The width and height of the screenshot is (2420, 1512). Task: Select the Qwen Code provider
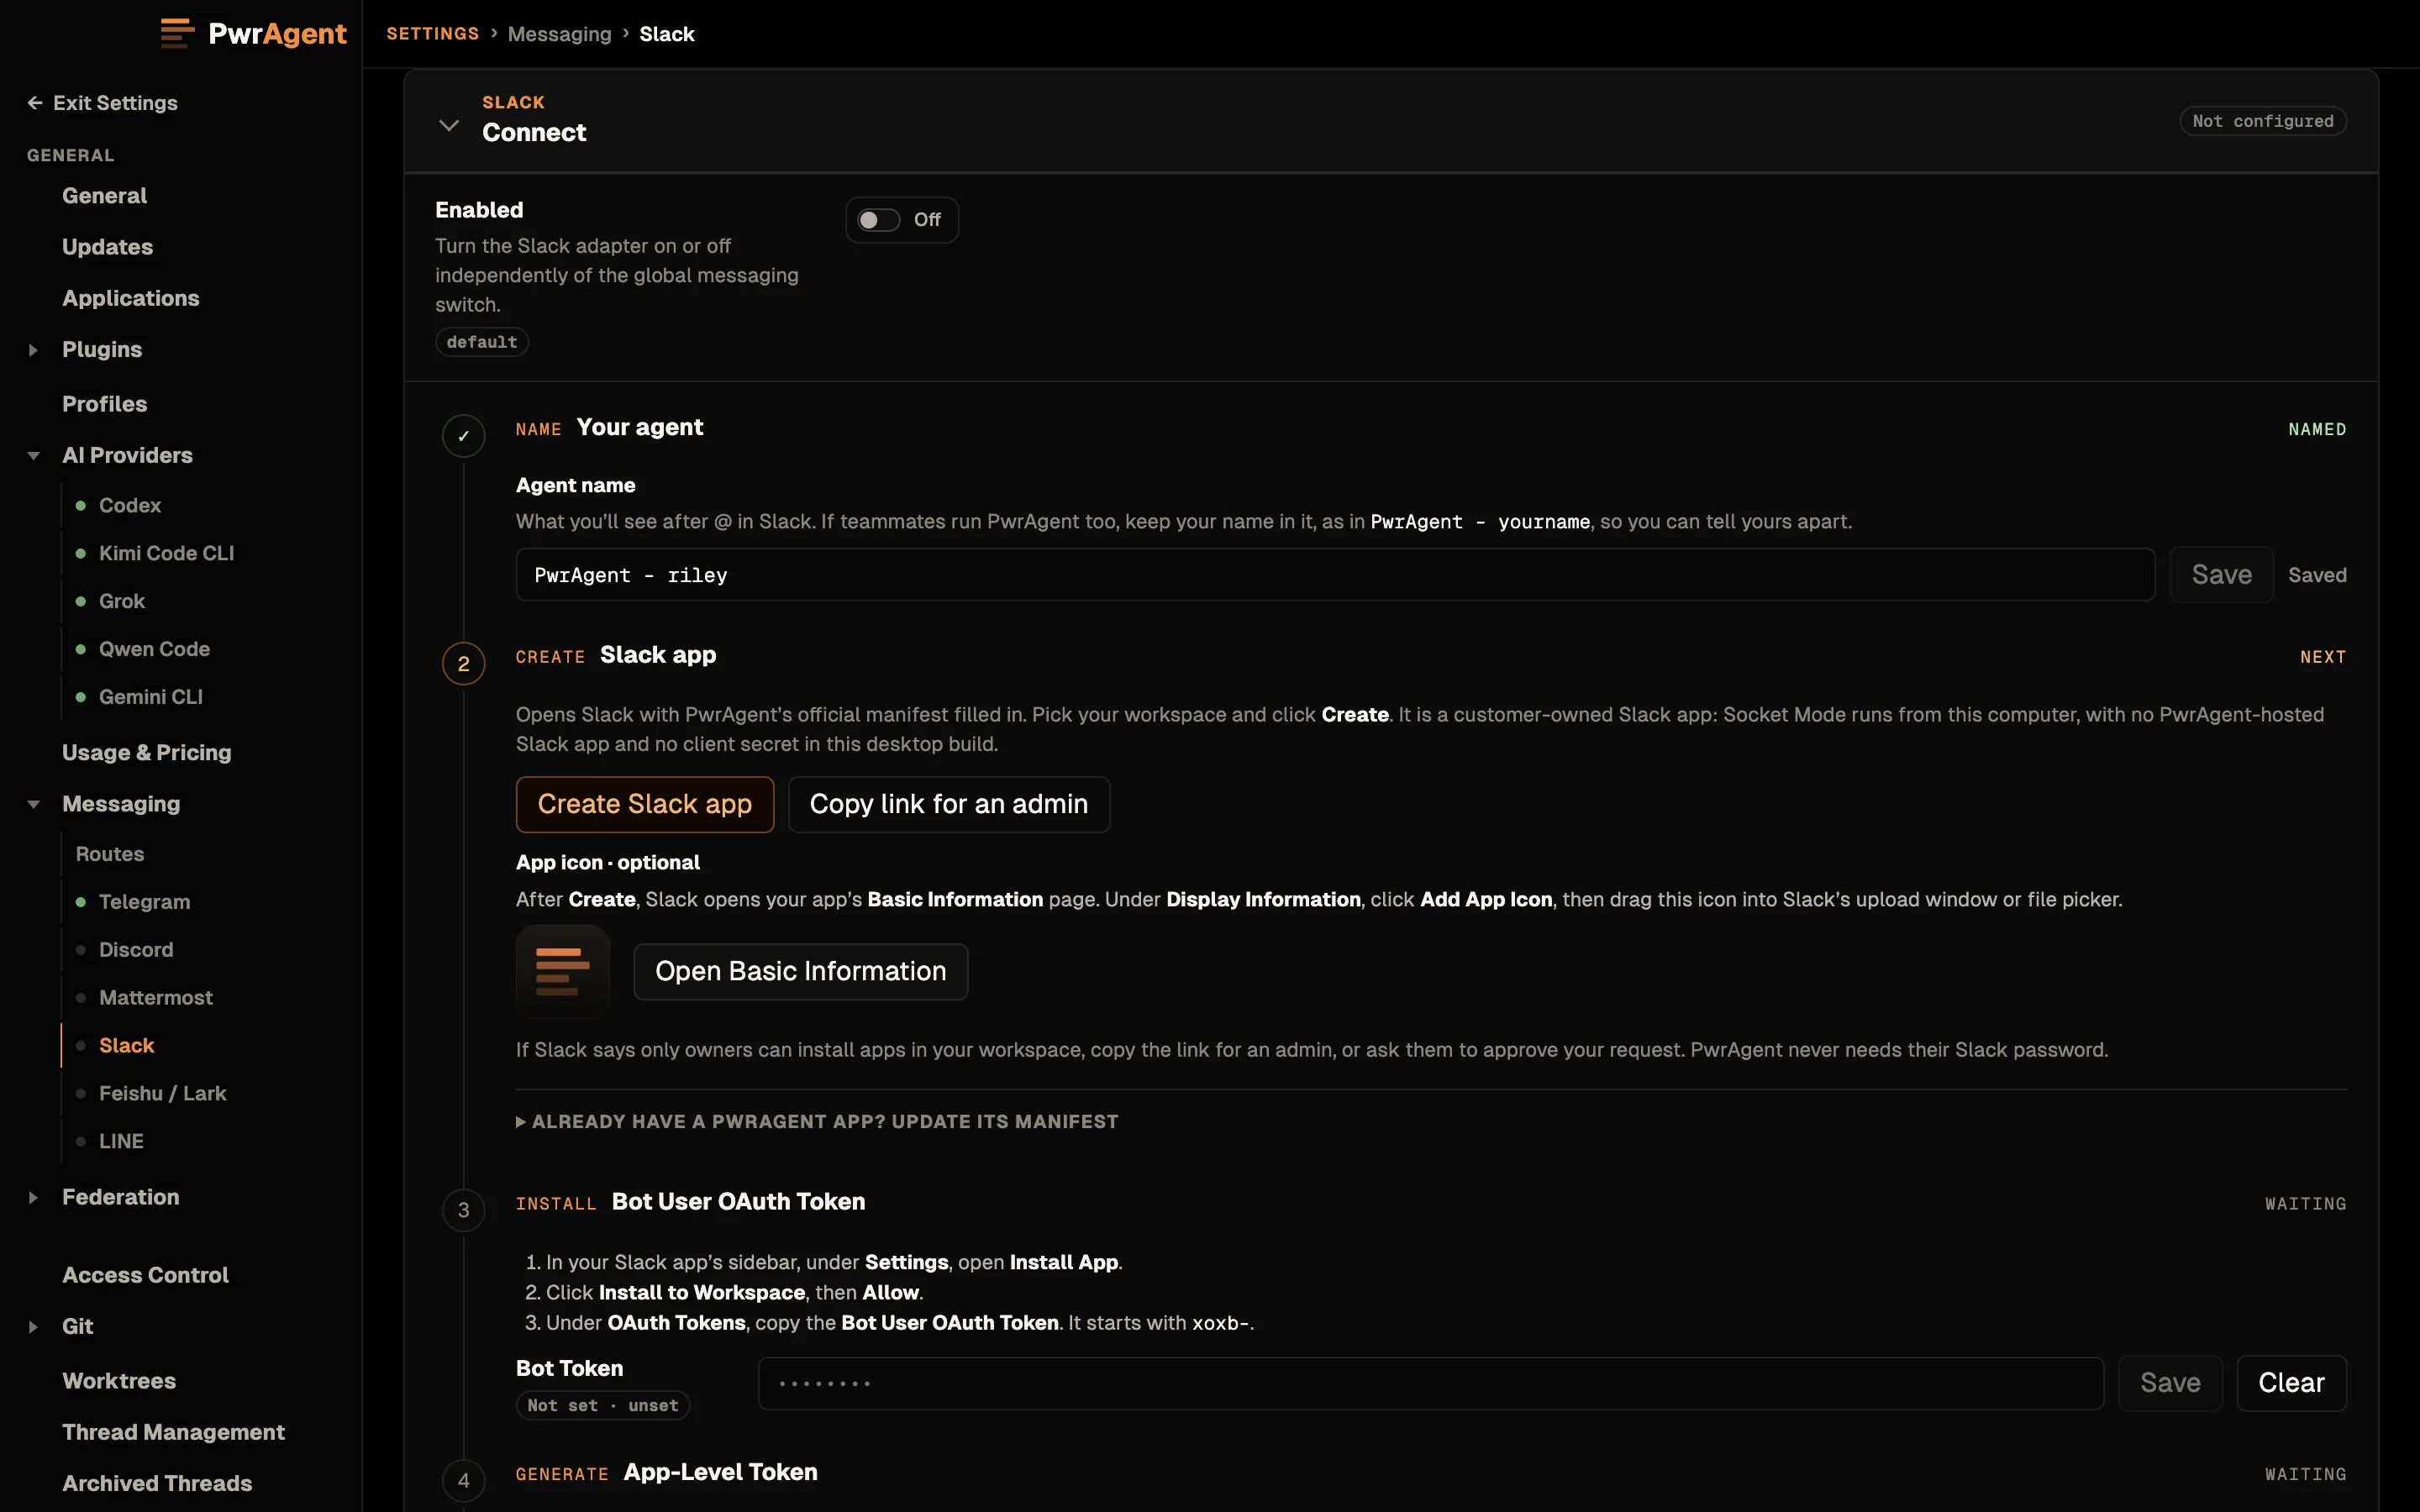point(154,649)
